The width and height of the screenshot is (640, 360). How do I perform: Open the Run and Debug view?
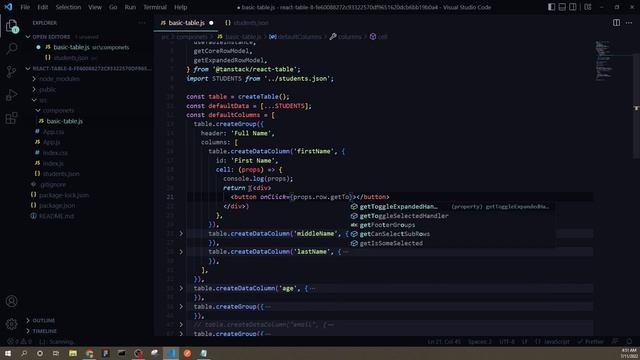[12, 95]
